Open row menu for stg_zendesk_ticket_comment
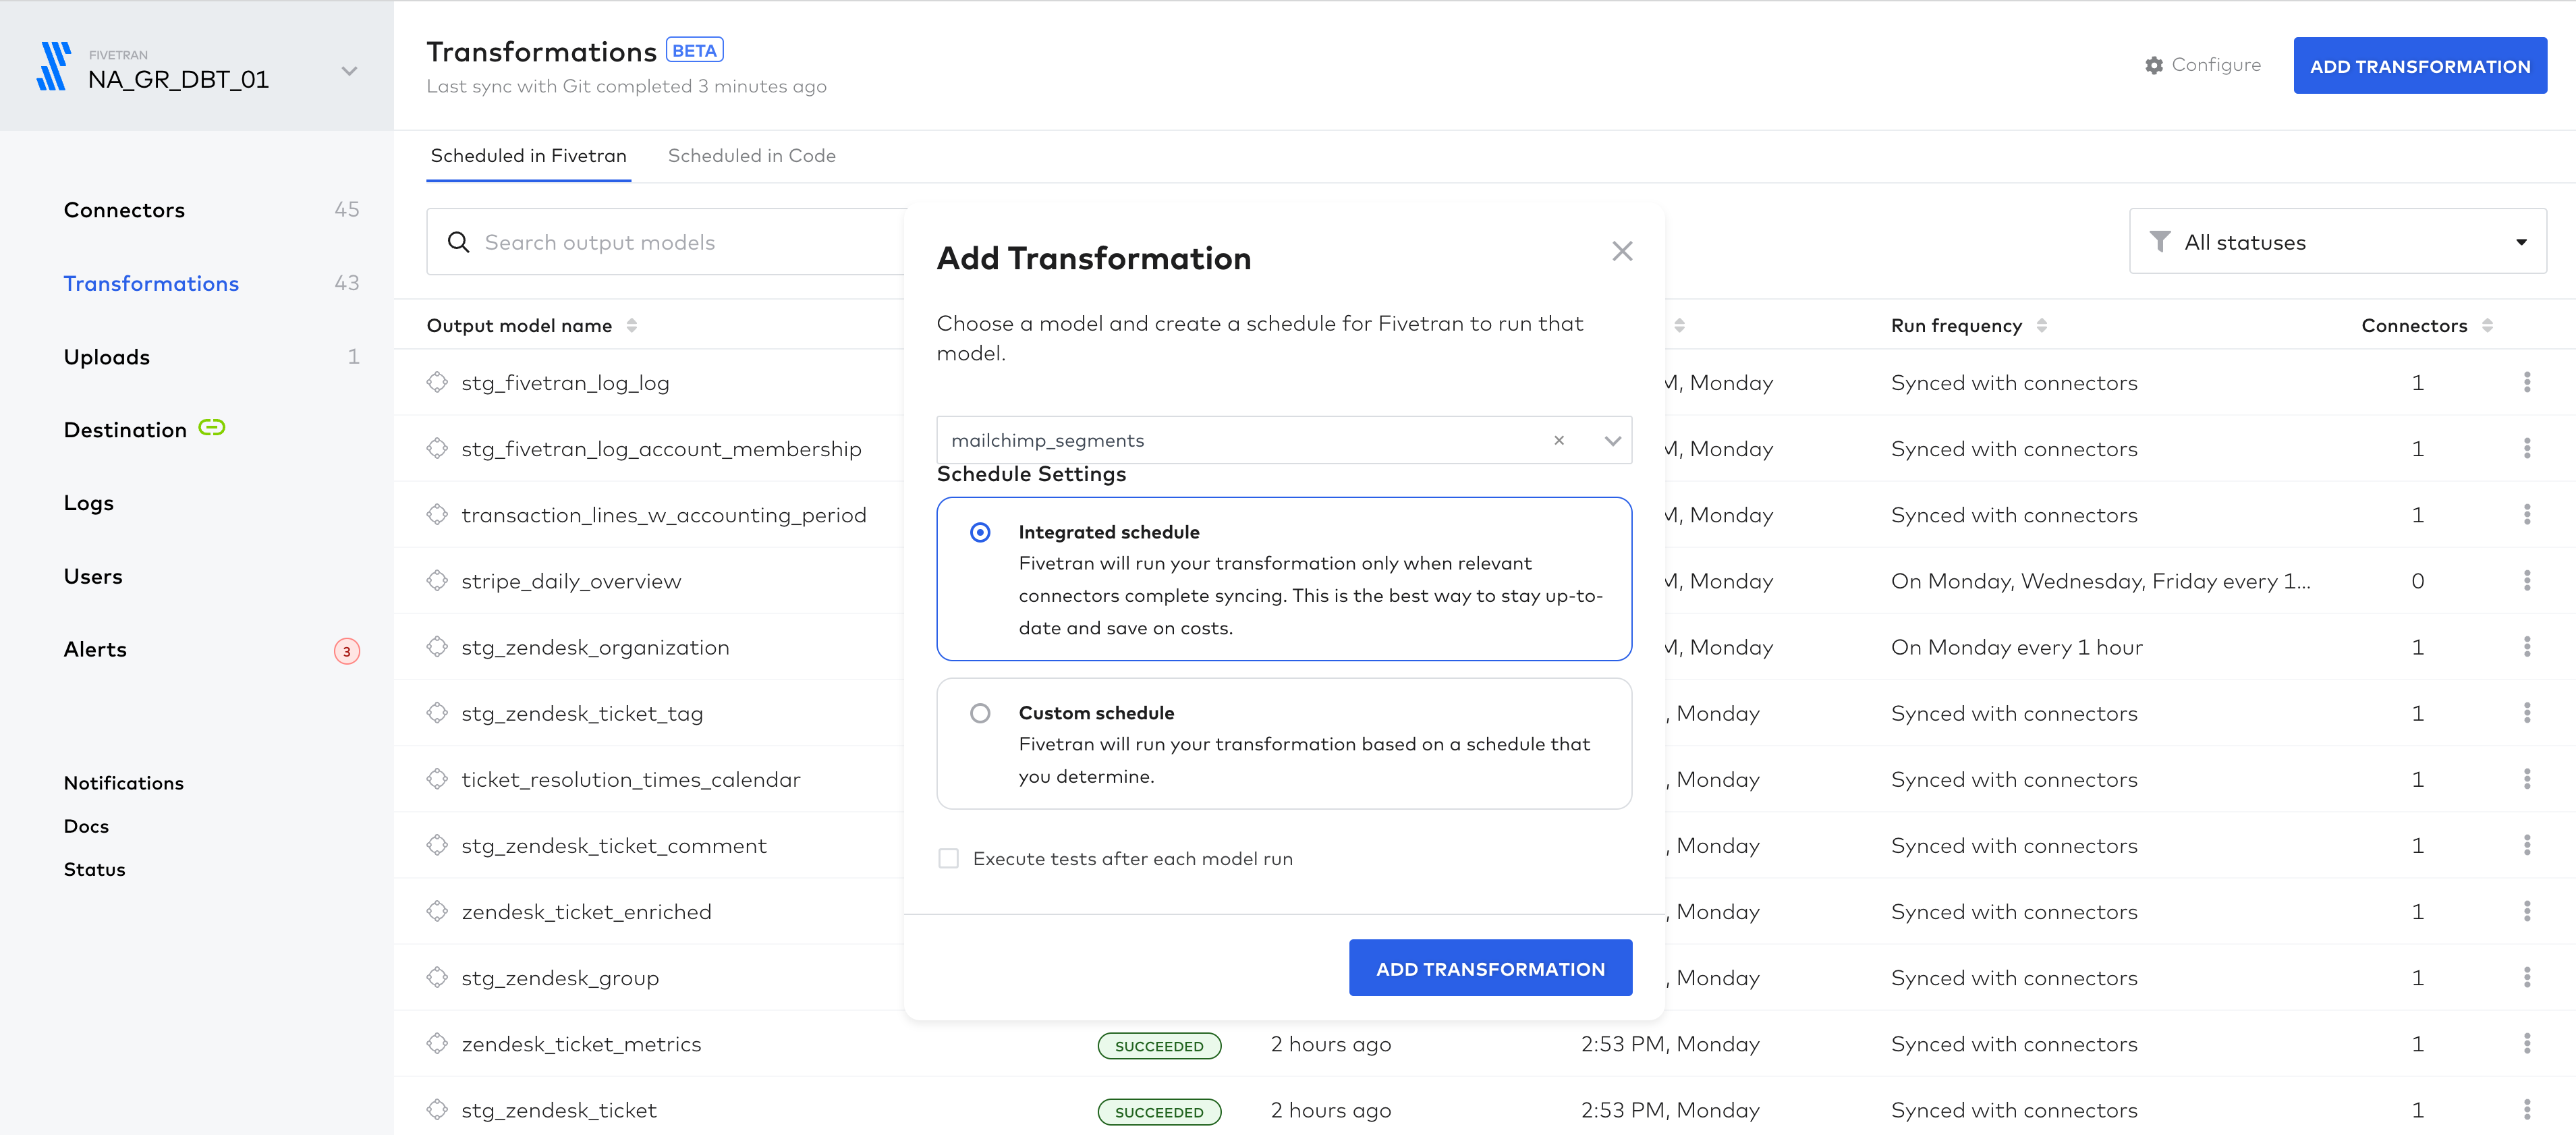The width and height of the screenshot is (2576, 1135). 2527,846
